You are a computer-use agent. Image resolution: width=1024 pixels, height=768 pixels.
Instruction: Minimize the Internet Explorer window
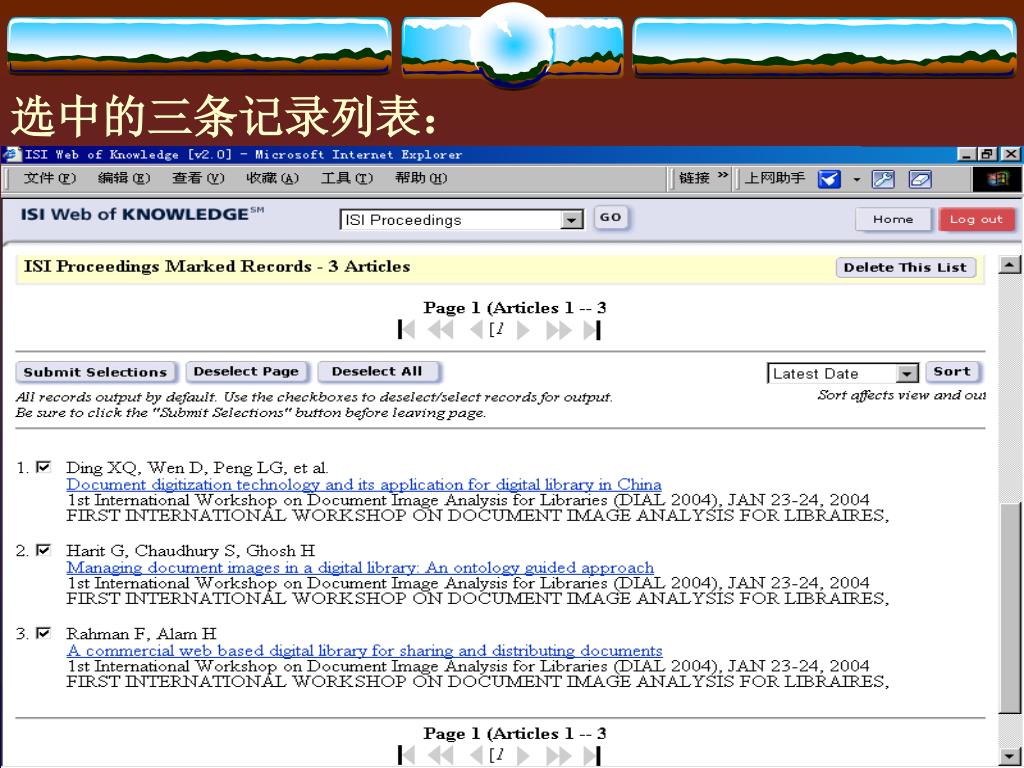tap(967, 155)
